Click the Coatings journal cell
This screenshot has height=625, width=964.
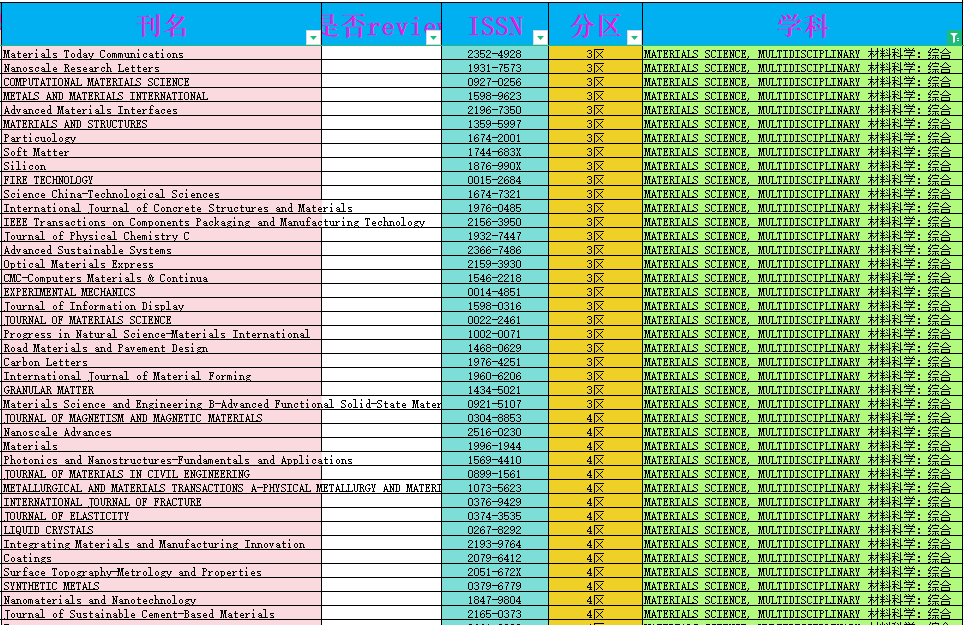click(x=161, y=558)
